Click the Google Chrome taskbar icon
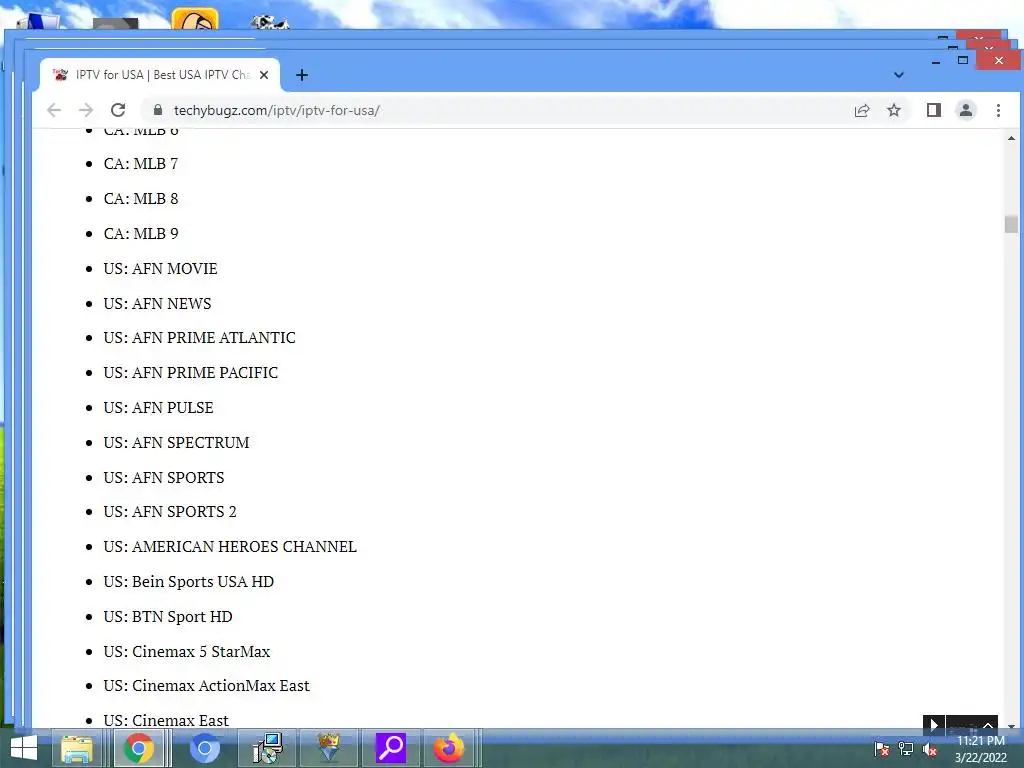The image size is (1024, 768). tap(139, 748)
